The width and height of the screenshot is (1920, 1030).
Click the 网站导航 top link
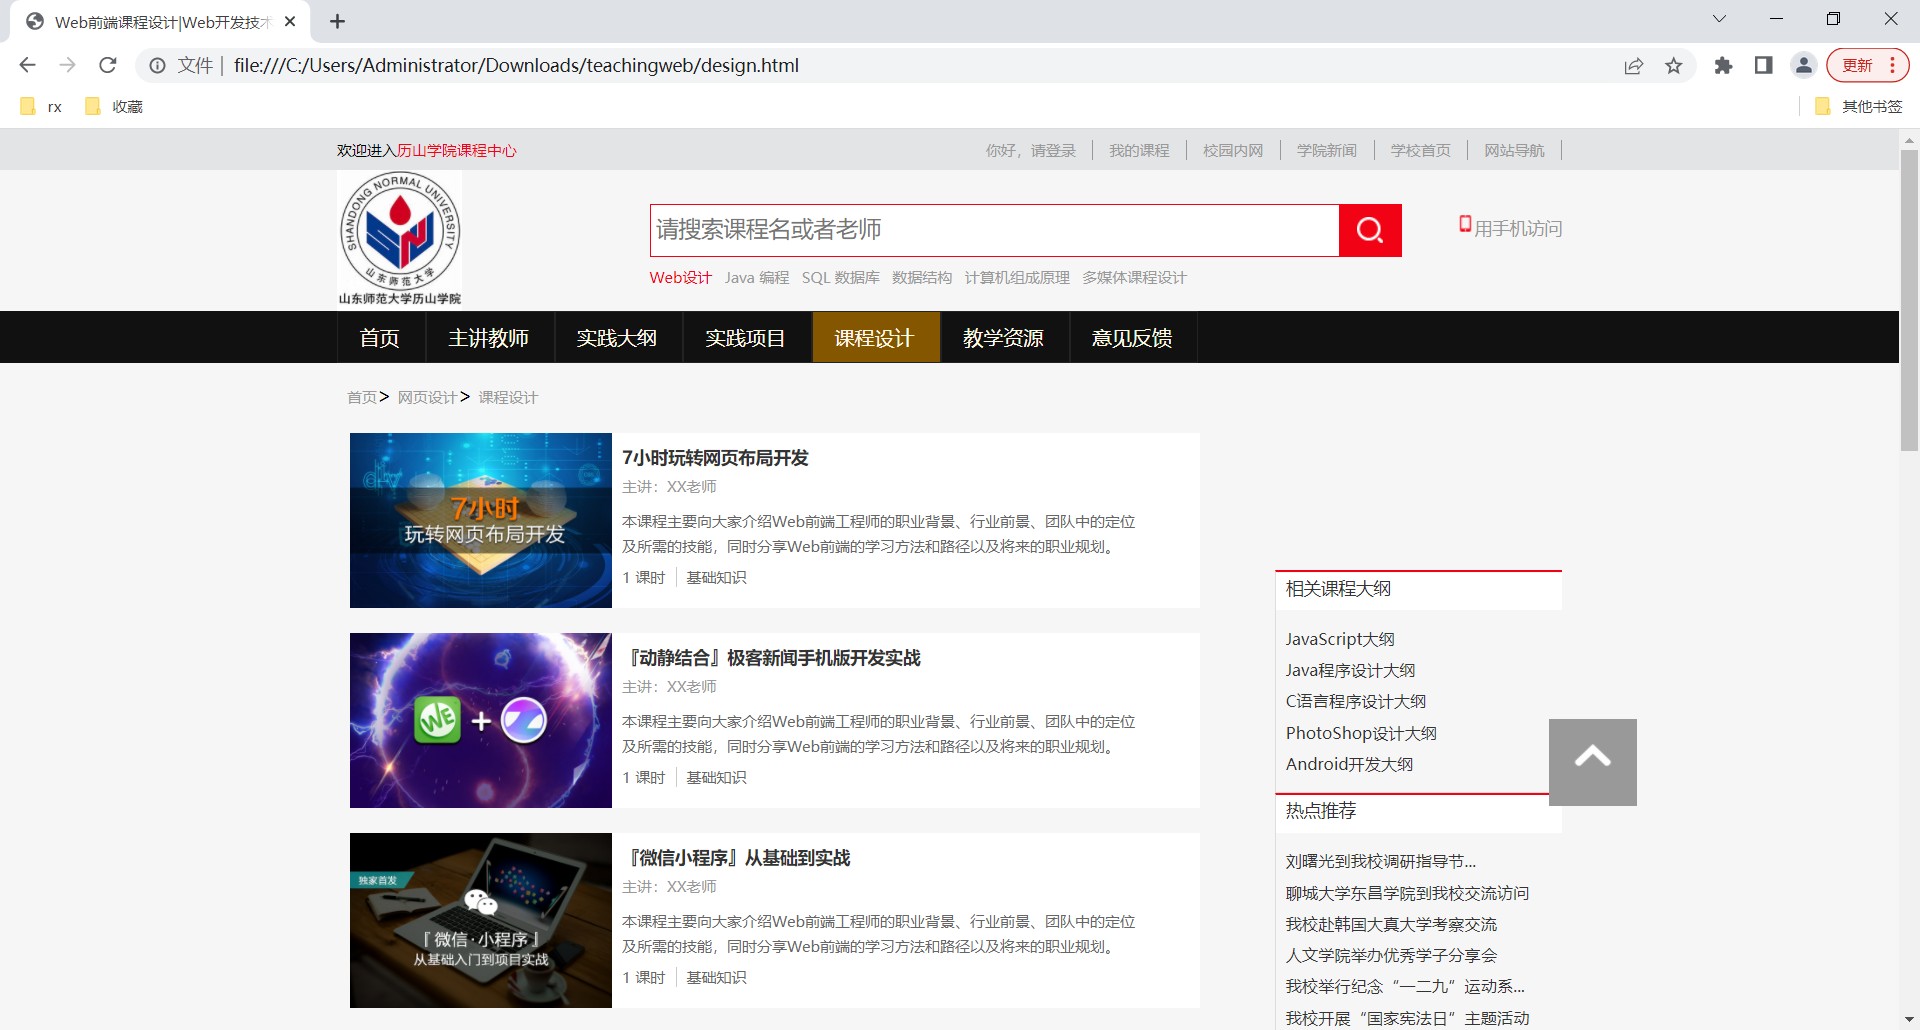coord(1515,150)
